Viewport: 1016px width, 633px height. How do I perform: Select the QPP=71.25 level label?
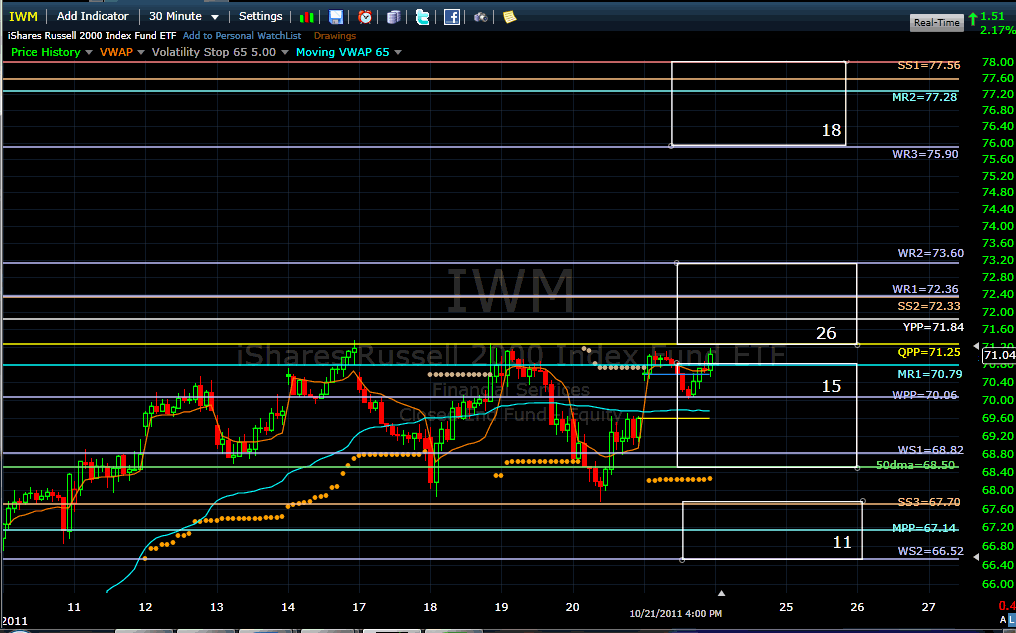[x=929, y=352]
